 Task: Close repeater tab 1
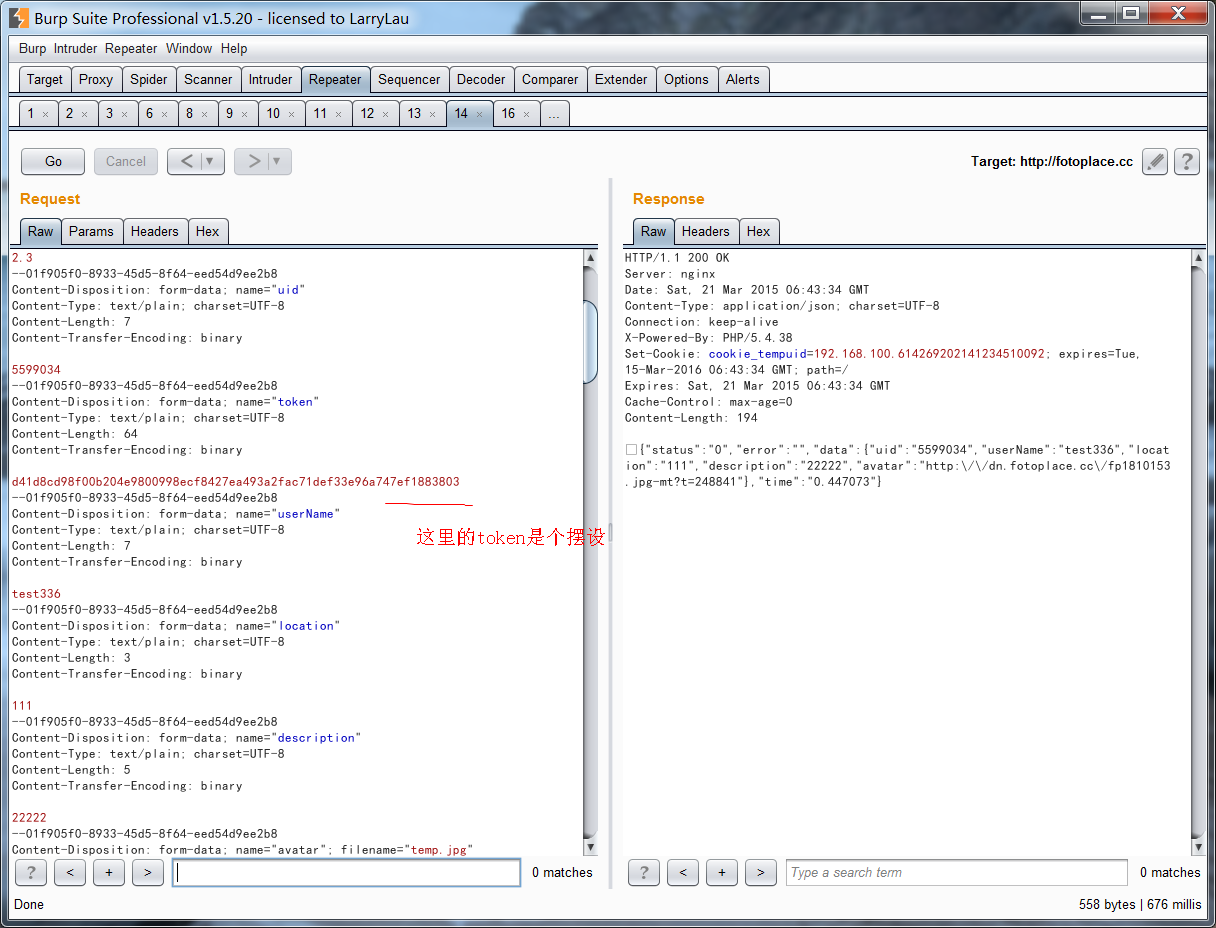tap(45, 115)
